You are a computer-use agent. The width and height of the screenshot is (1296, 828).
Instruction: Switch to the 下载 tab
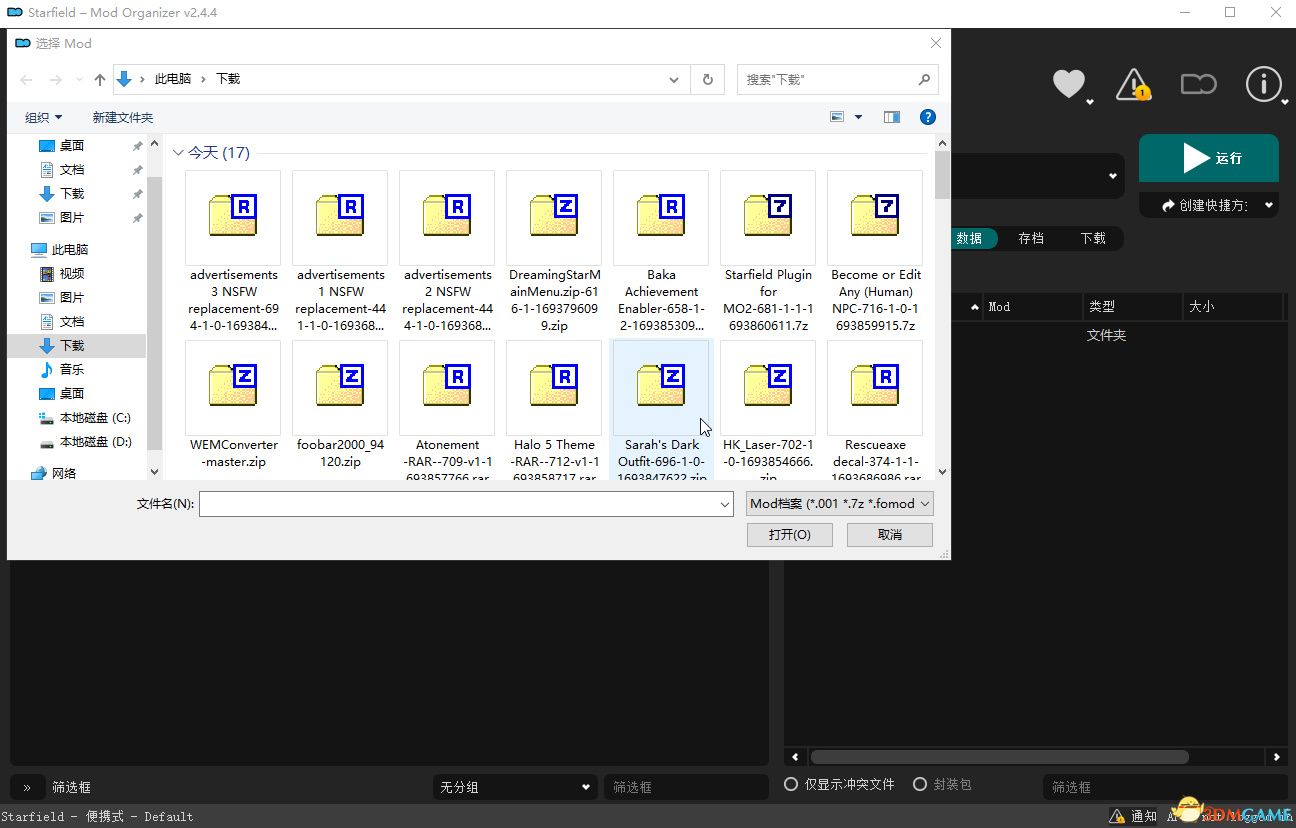tap(1093, 238)
